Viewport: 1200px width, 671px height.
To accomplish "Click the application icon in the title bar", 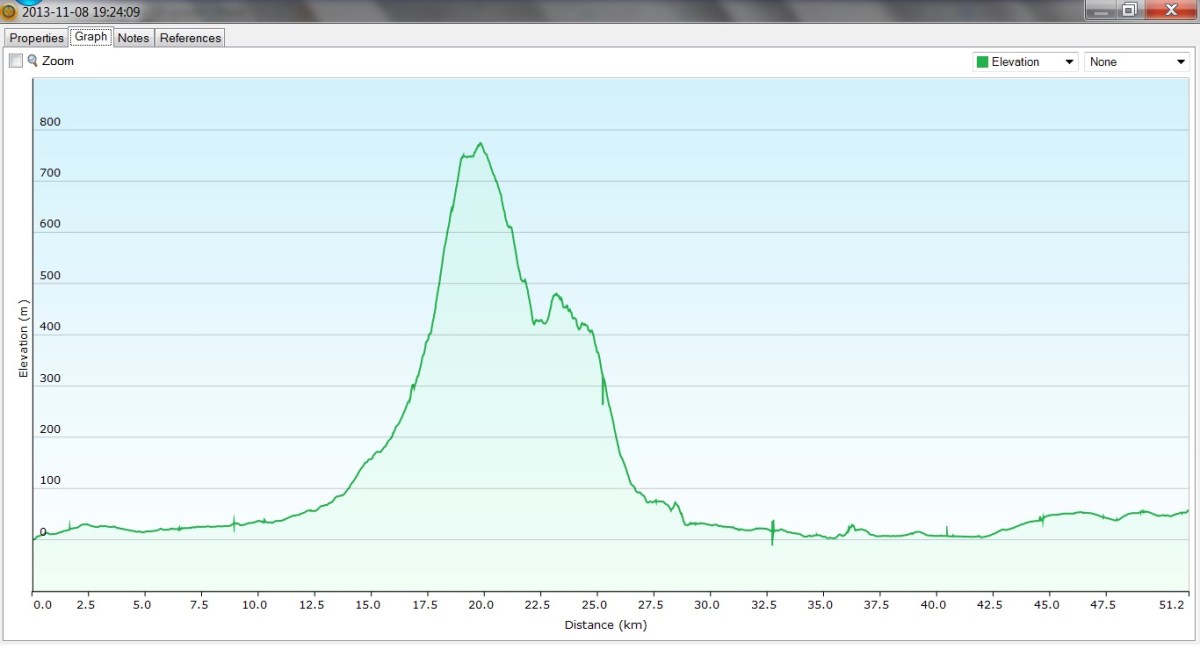I will click(9, 12).
